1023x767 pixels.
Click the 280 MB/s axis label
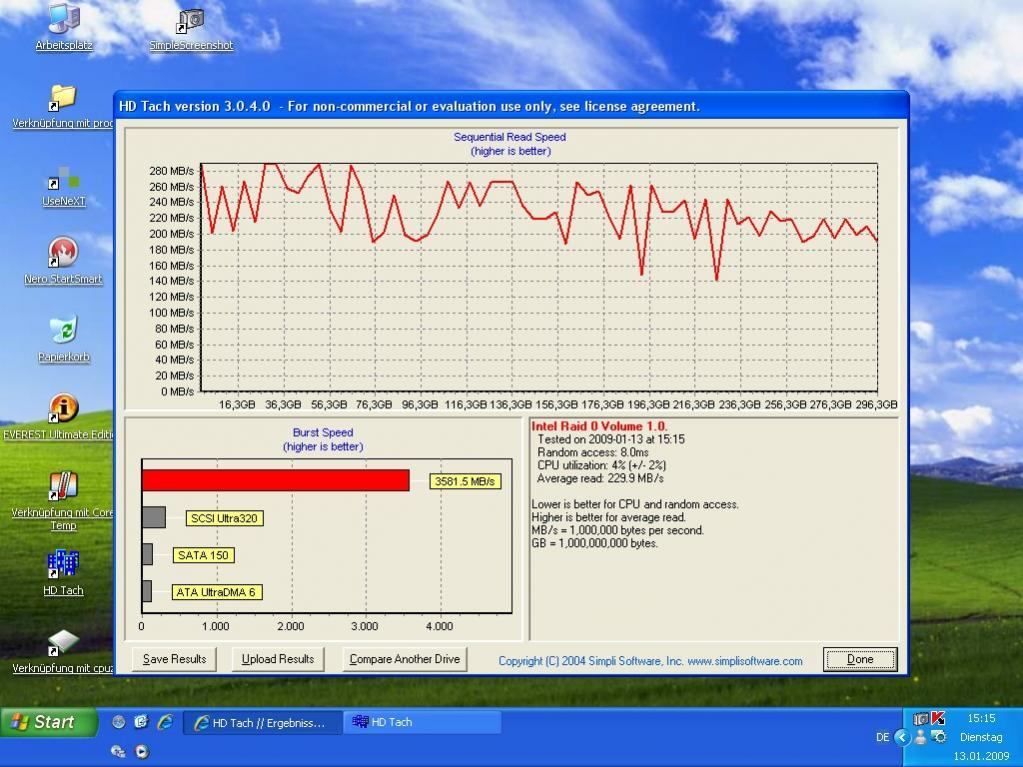pyautogui.click(x=172, y=171)
